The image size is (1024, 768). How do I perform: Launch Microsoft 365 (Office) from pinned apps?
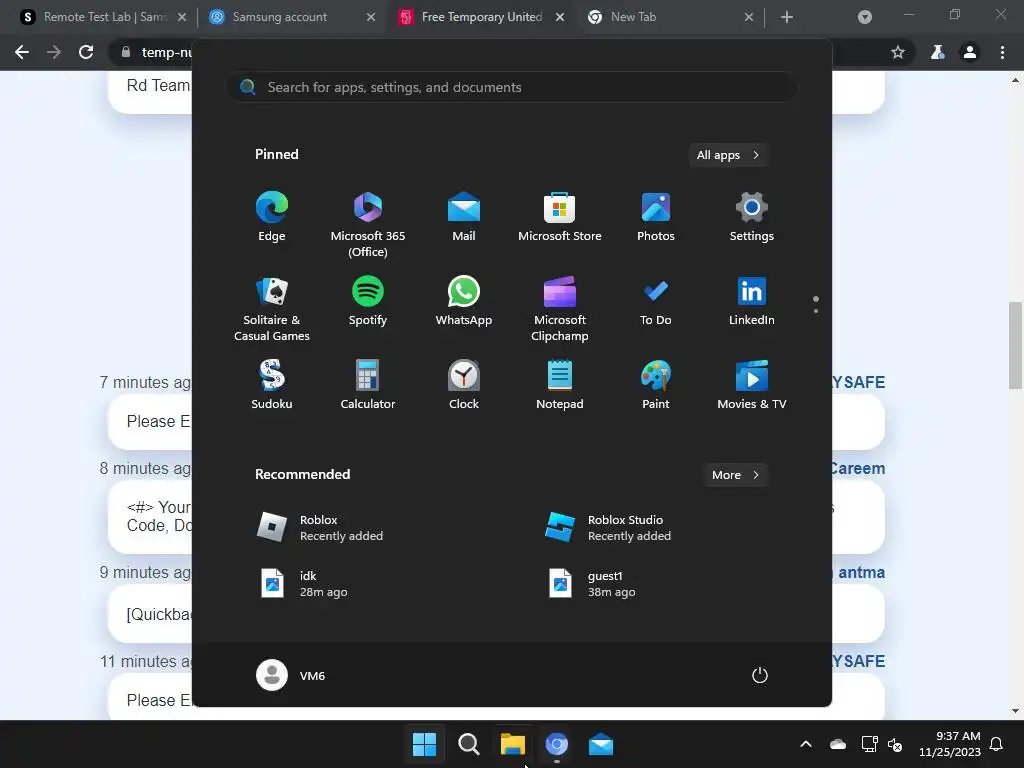(368, 225)
